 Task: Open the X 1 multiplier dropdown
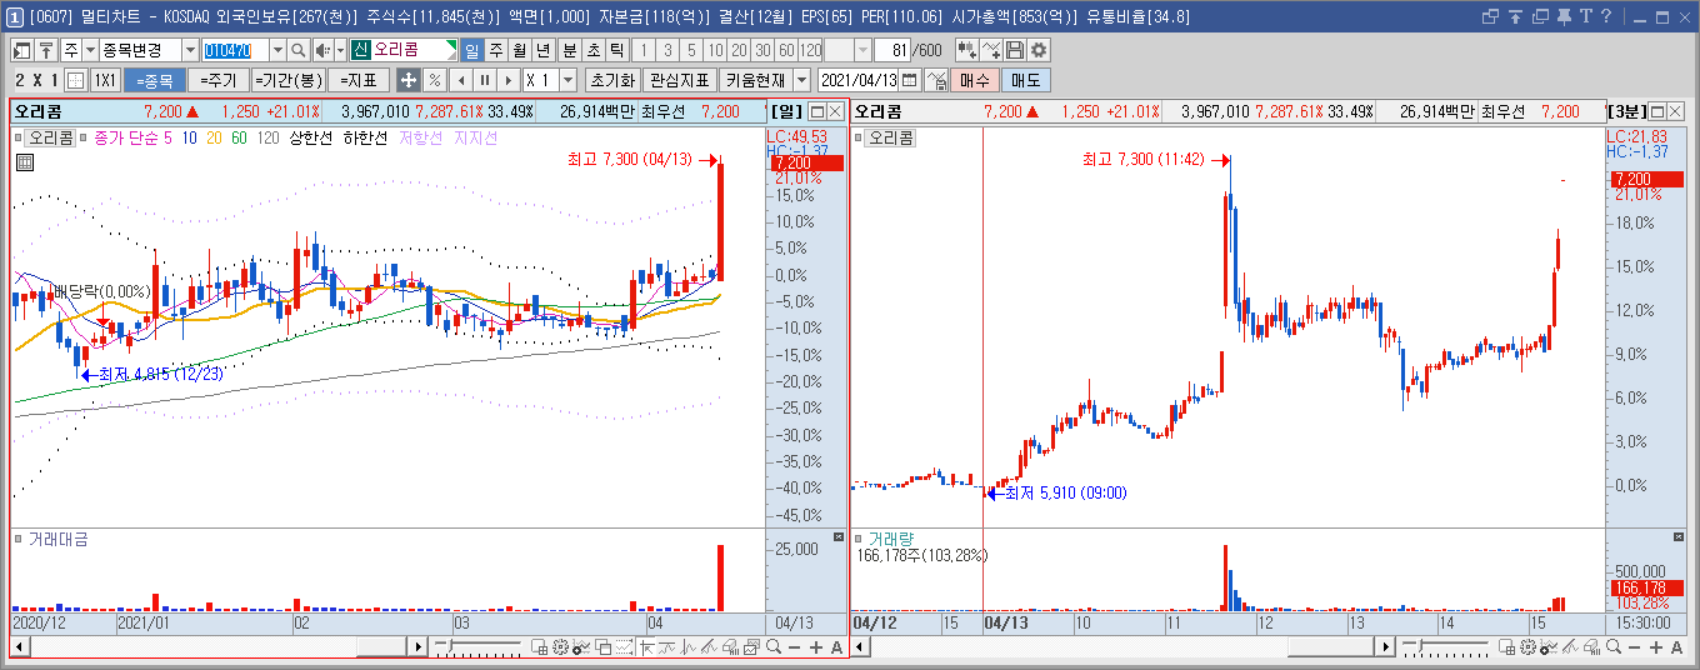pyautogui.click(x=568, y=80)
